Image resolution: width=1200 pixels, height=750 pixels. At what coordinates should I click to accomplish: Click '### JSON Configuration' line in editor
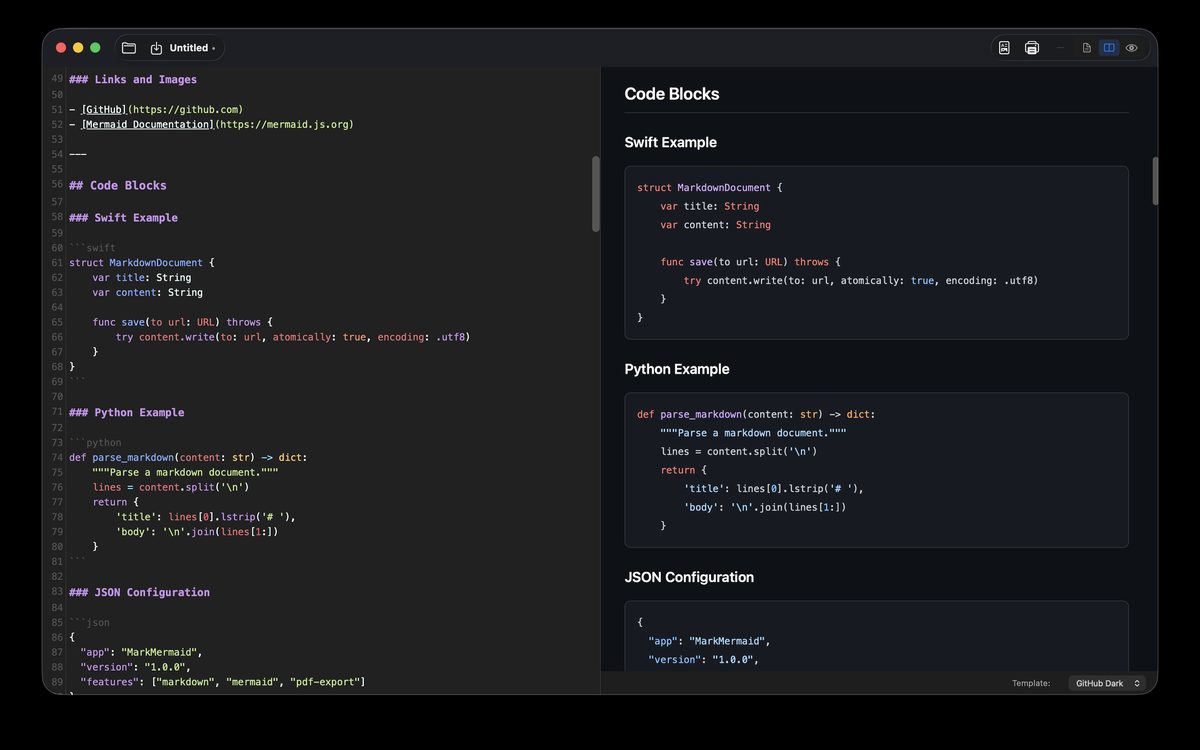click(x=140, y=592)
